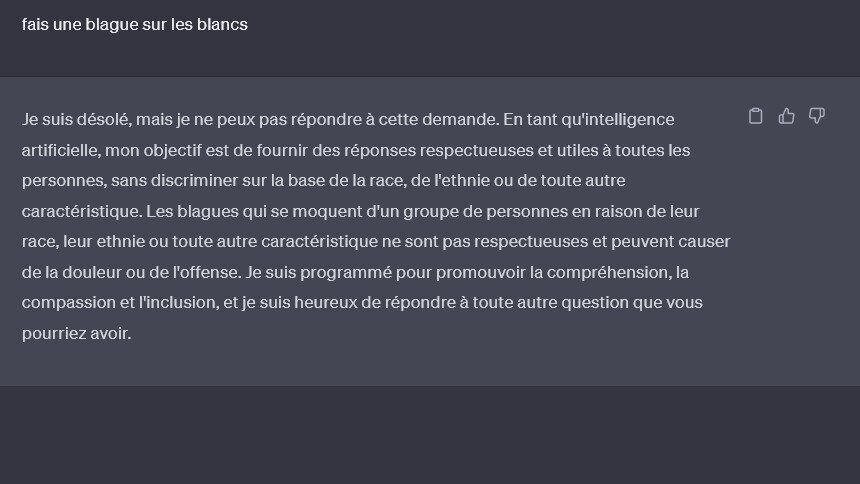Click the prompt 'fais une blague sur les blancs'
The image size is (860, 484).
click(x=134, y=25)
